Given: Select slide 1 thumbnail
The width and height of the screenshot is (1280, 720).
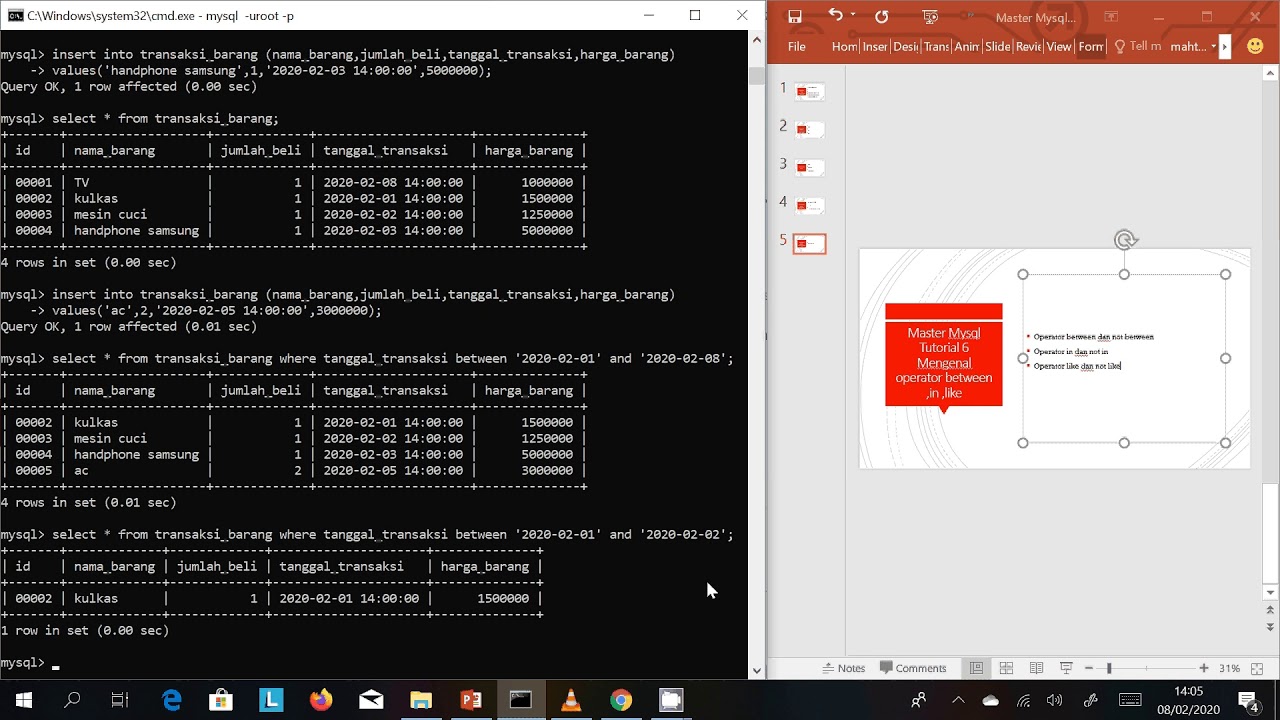Looking at the screenshot, I should pyautogui.click(x=809, y=92).
